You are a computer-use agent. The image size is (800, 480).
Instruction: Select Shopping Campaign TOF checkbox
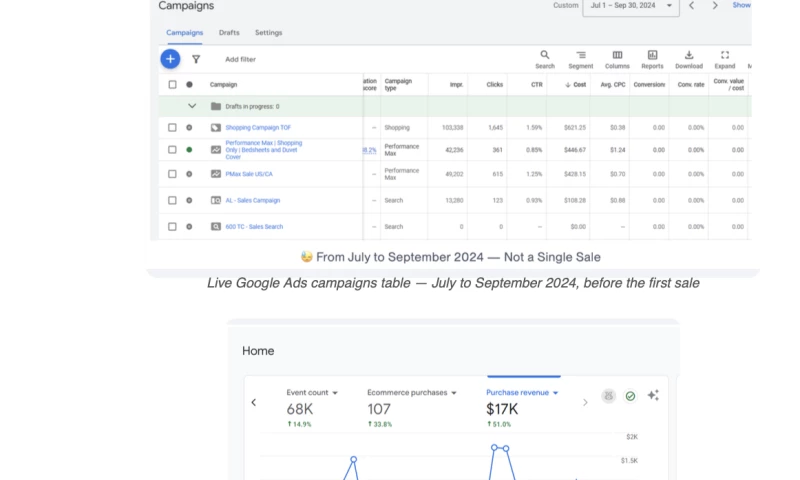172,128
